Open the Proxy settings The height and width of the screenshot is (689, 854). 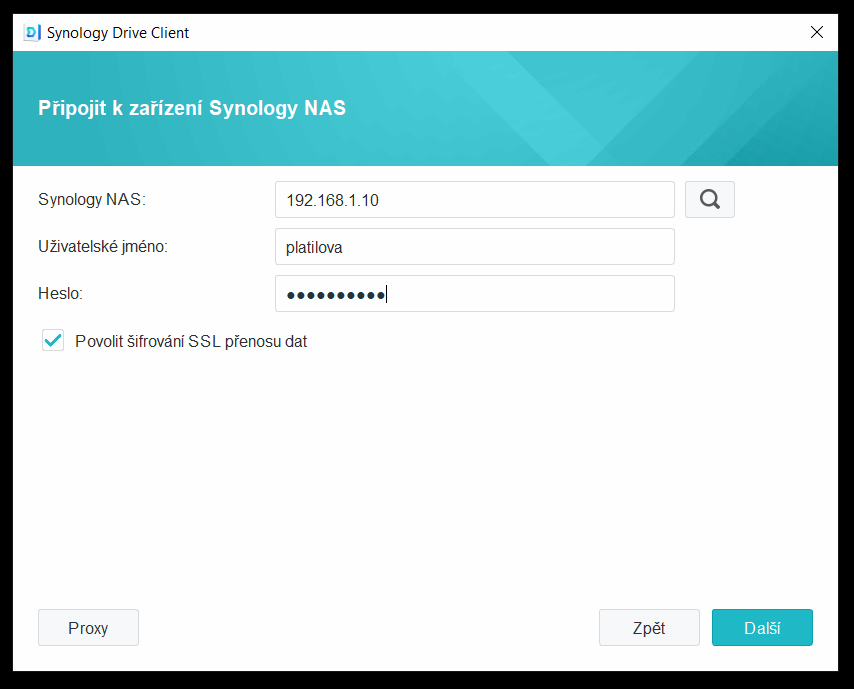tap(88, 628)
